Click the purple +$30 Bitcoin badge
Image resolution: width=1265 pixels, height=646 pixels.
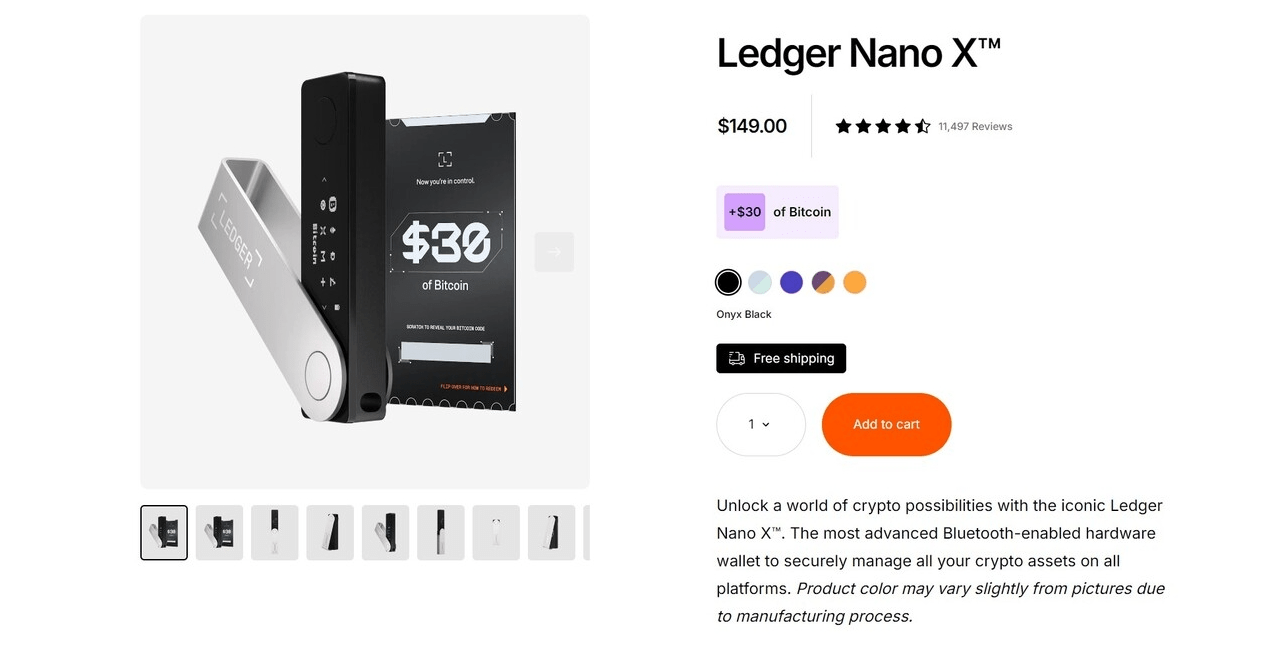tap(744, 211)
